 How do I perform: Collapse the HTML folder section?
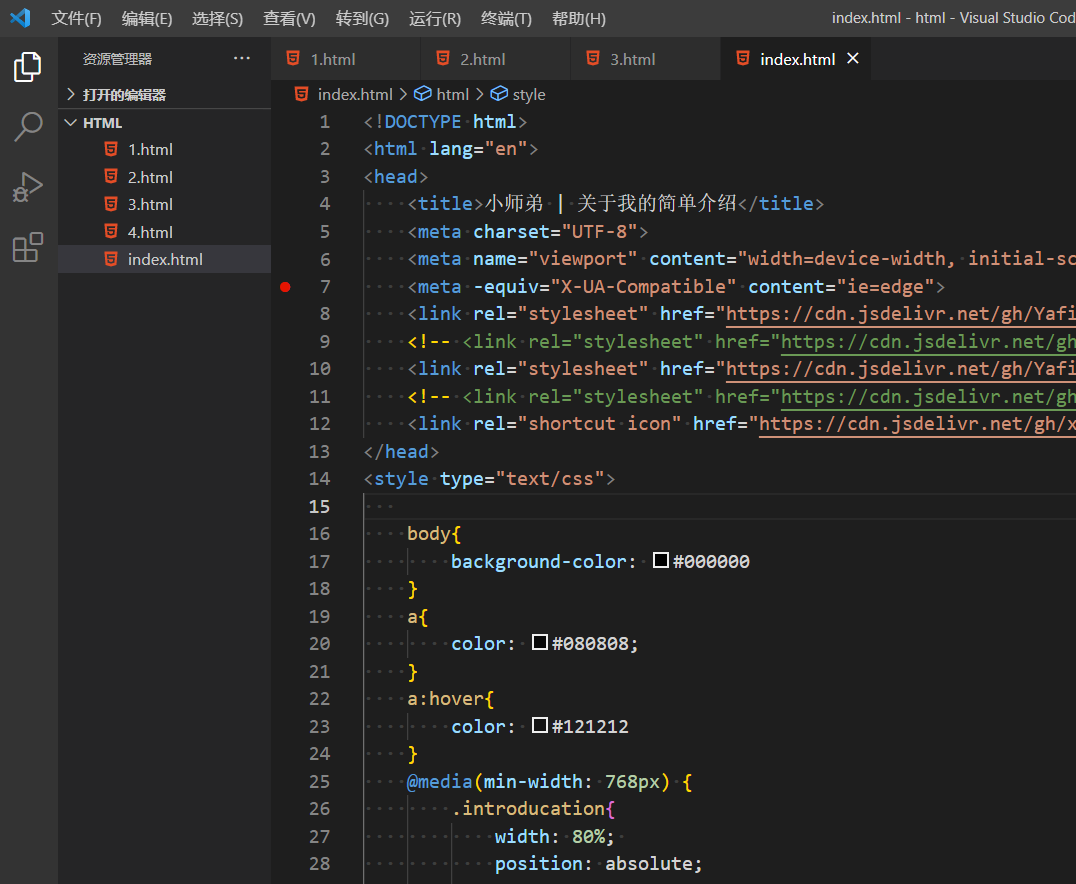coord(71,122)
